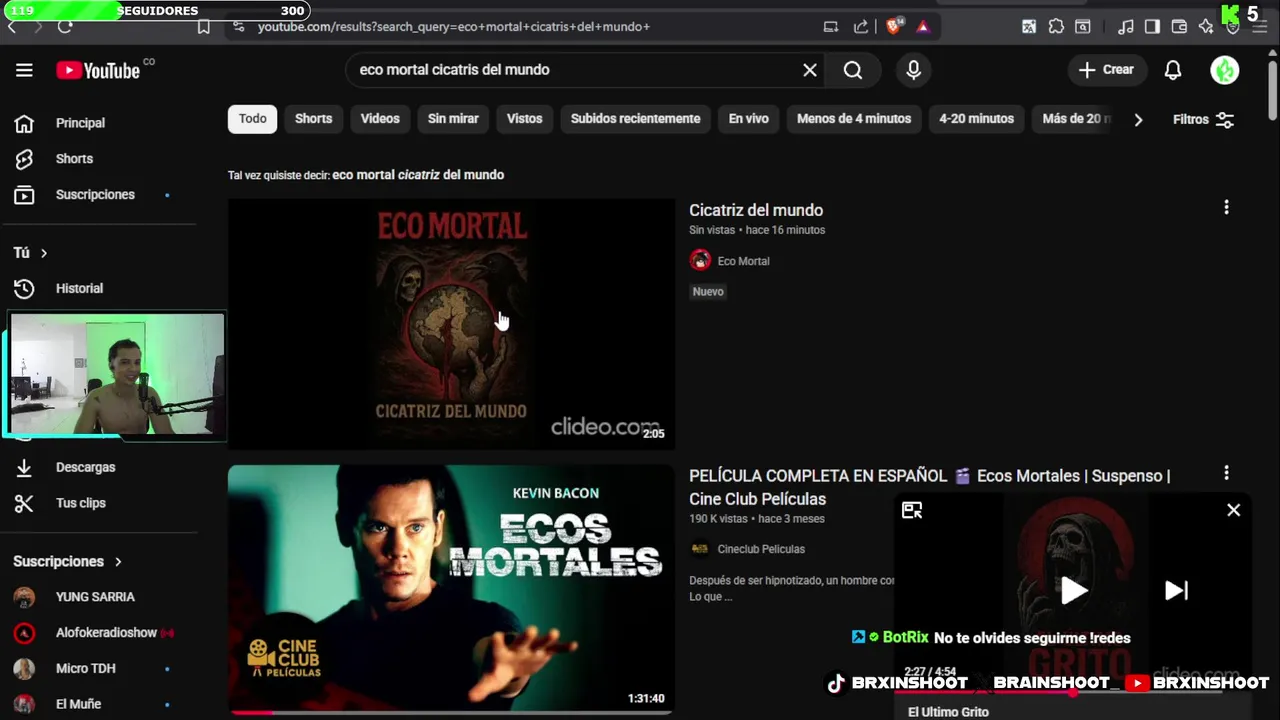The height and width of the screenshot is (720, 1280).
Task: Open the Brave wallet icon
Action: coord(1179,27)
